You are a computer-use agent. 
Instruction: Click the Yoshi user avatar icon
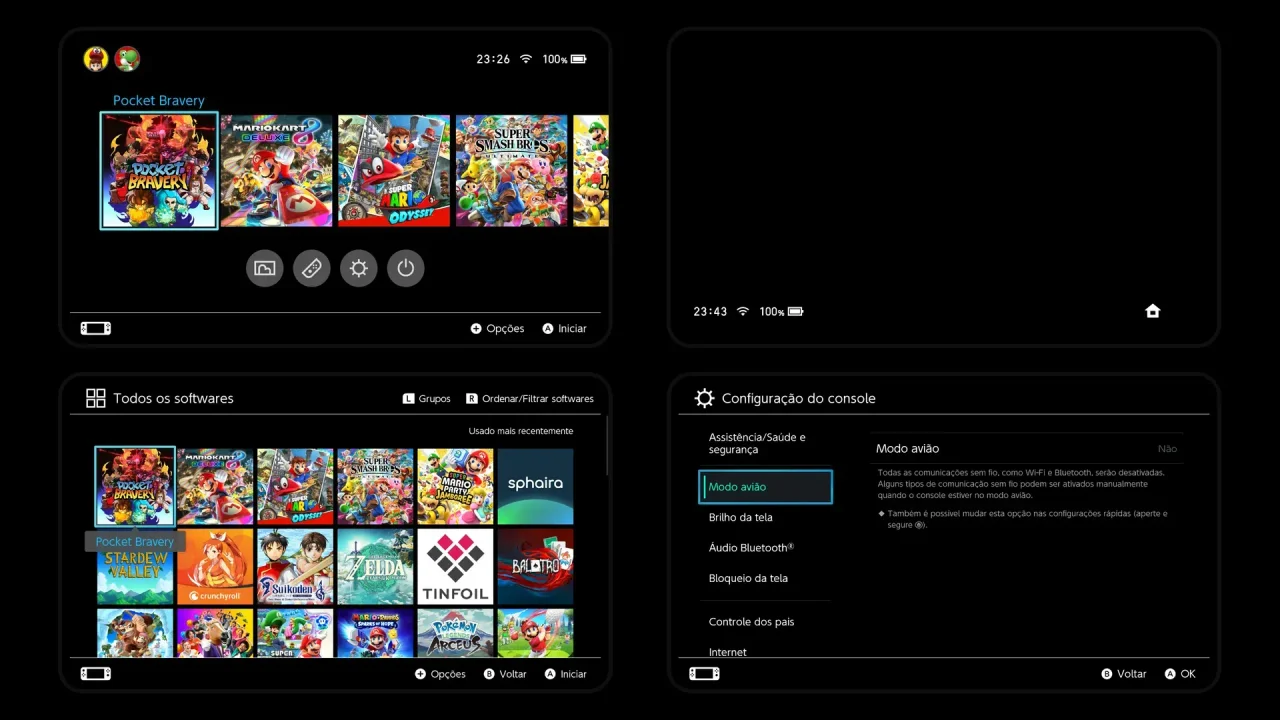pyautogui.click(x=127, y=59)
